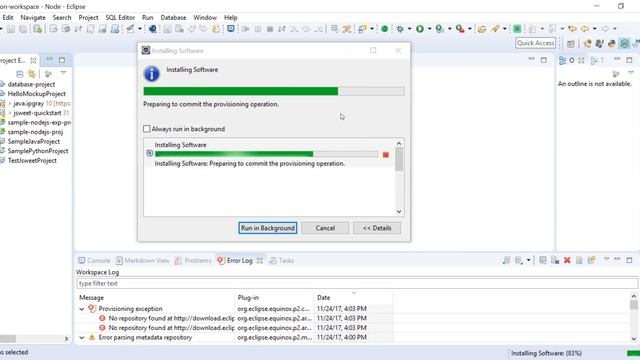
Task: Click the blue globe search icon in toolbar
Action: pos(153,29)
